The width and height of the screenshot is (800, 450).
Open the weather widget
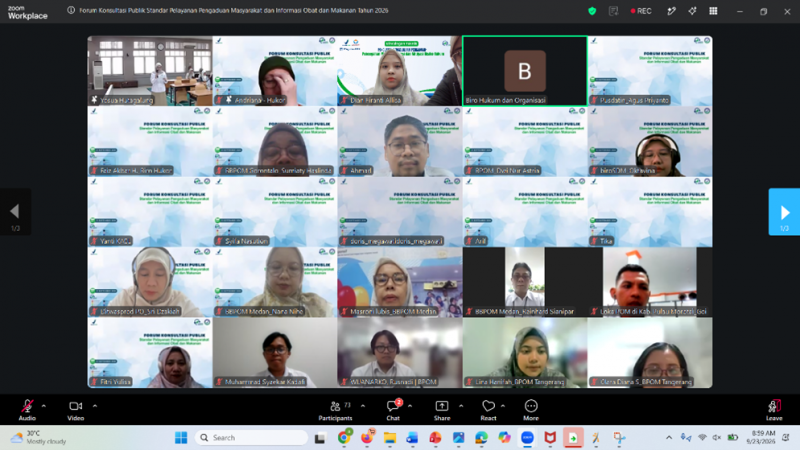click(39, 437)
